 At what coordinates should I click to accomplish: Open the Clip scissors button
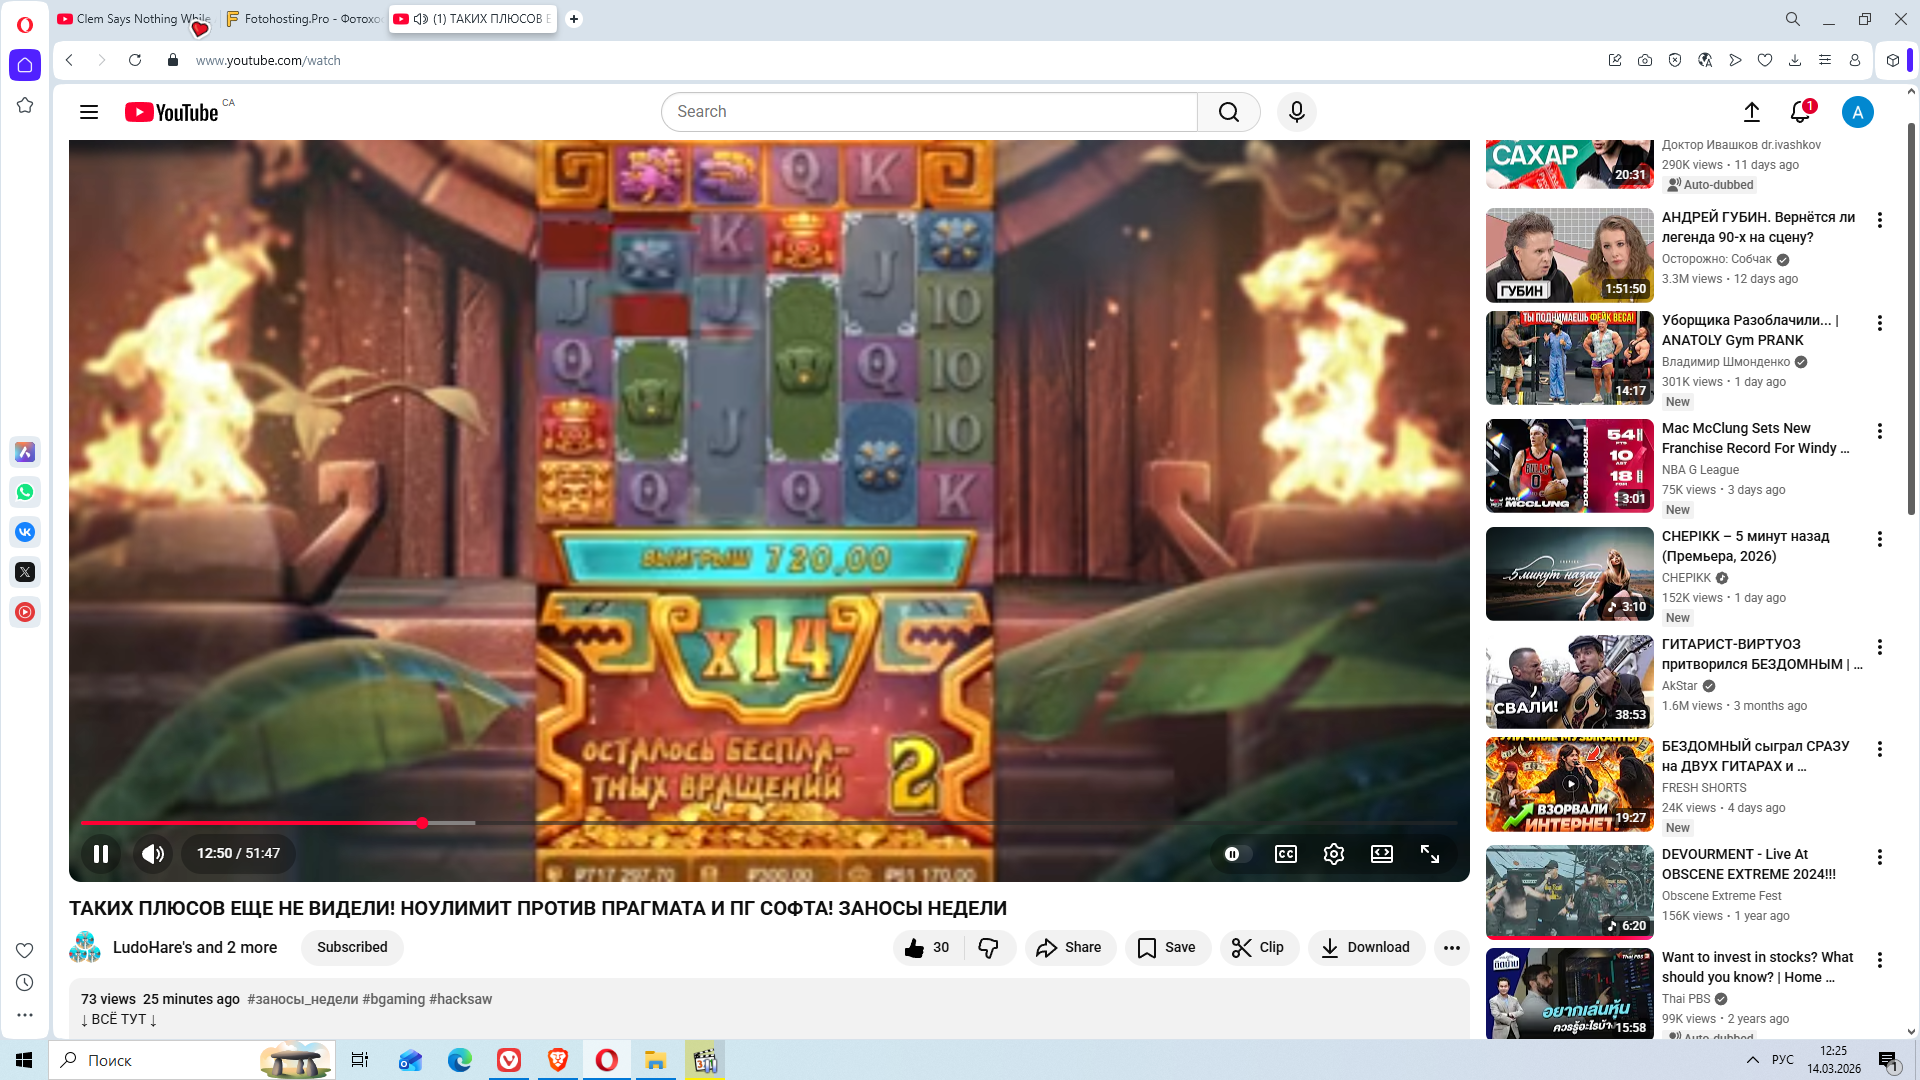(1259, 948)
